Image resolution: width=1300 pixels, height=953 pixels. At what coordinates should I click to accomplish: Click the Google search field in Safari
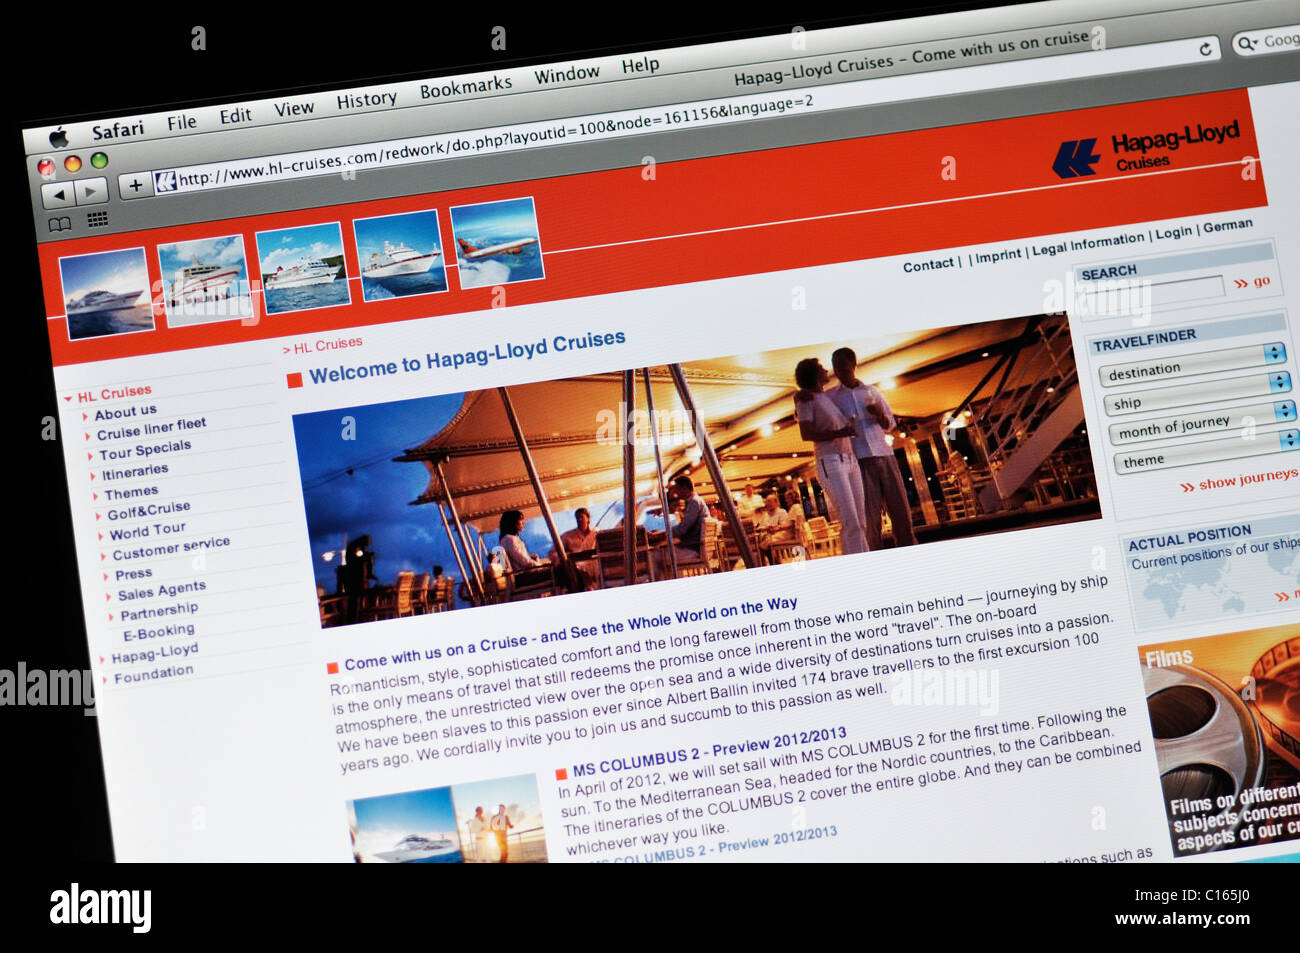click(x=1267, y=42)
